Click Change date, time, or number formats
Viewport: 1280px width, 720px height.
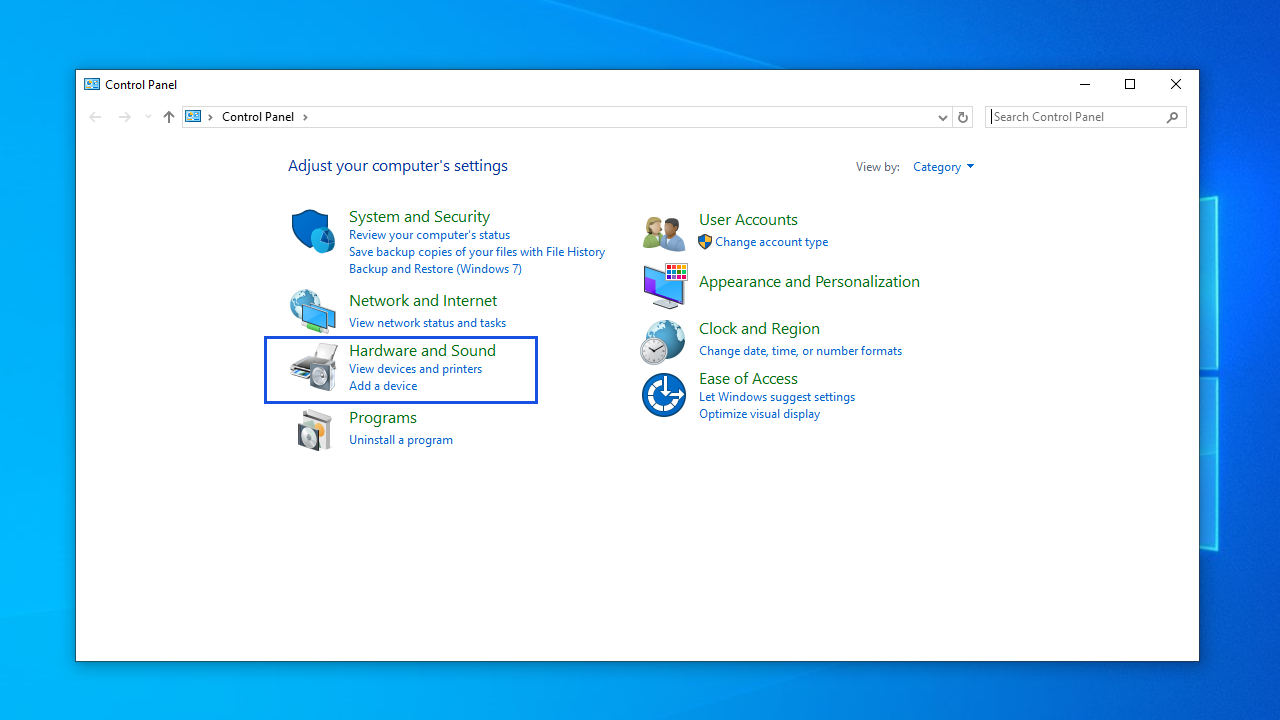pyautogui.click(x=800, y=351)
